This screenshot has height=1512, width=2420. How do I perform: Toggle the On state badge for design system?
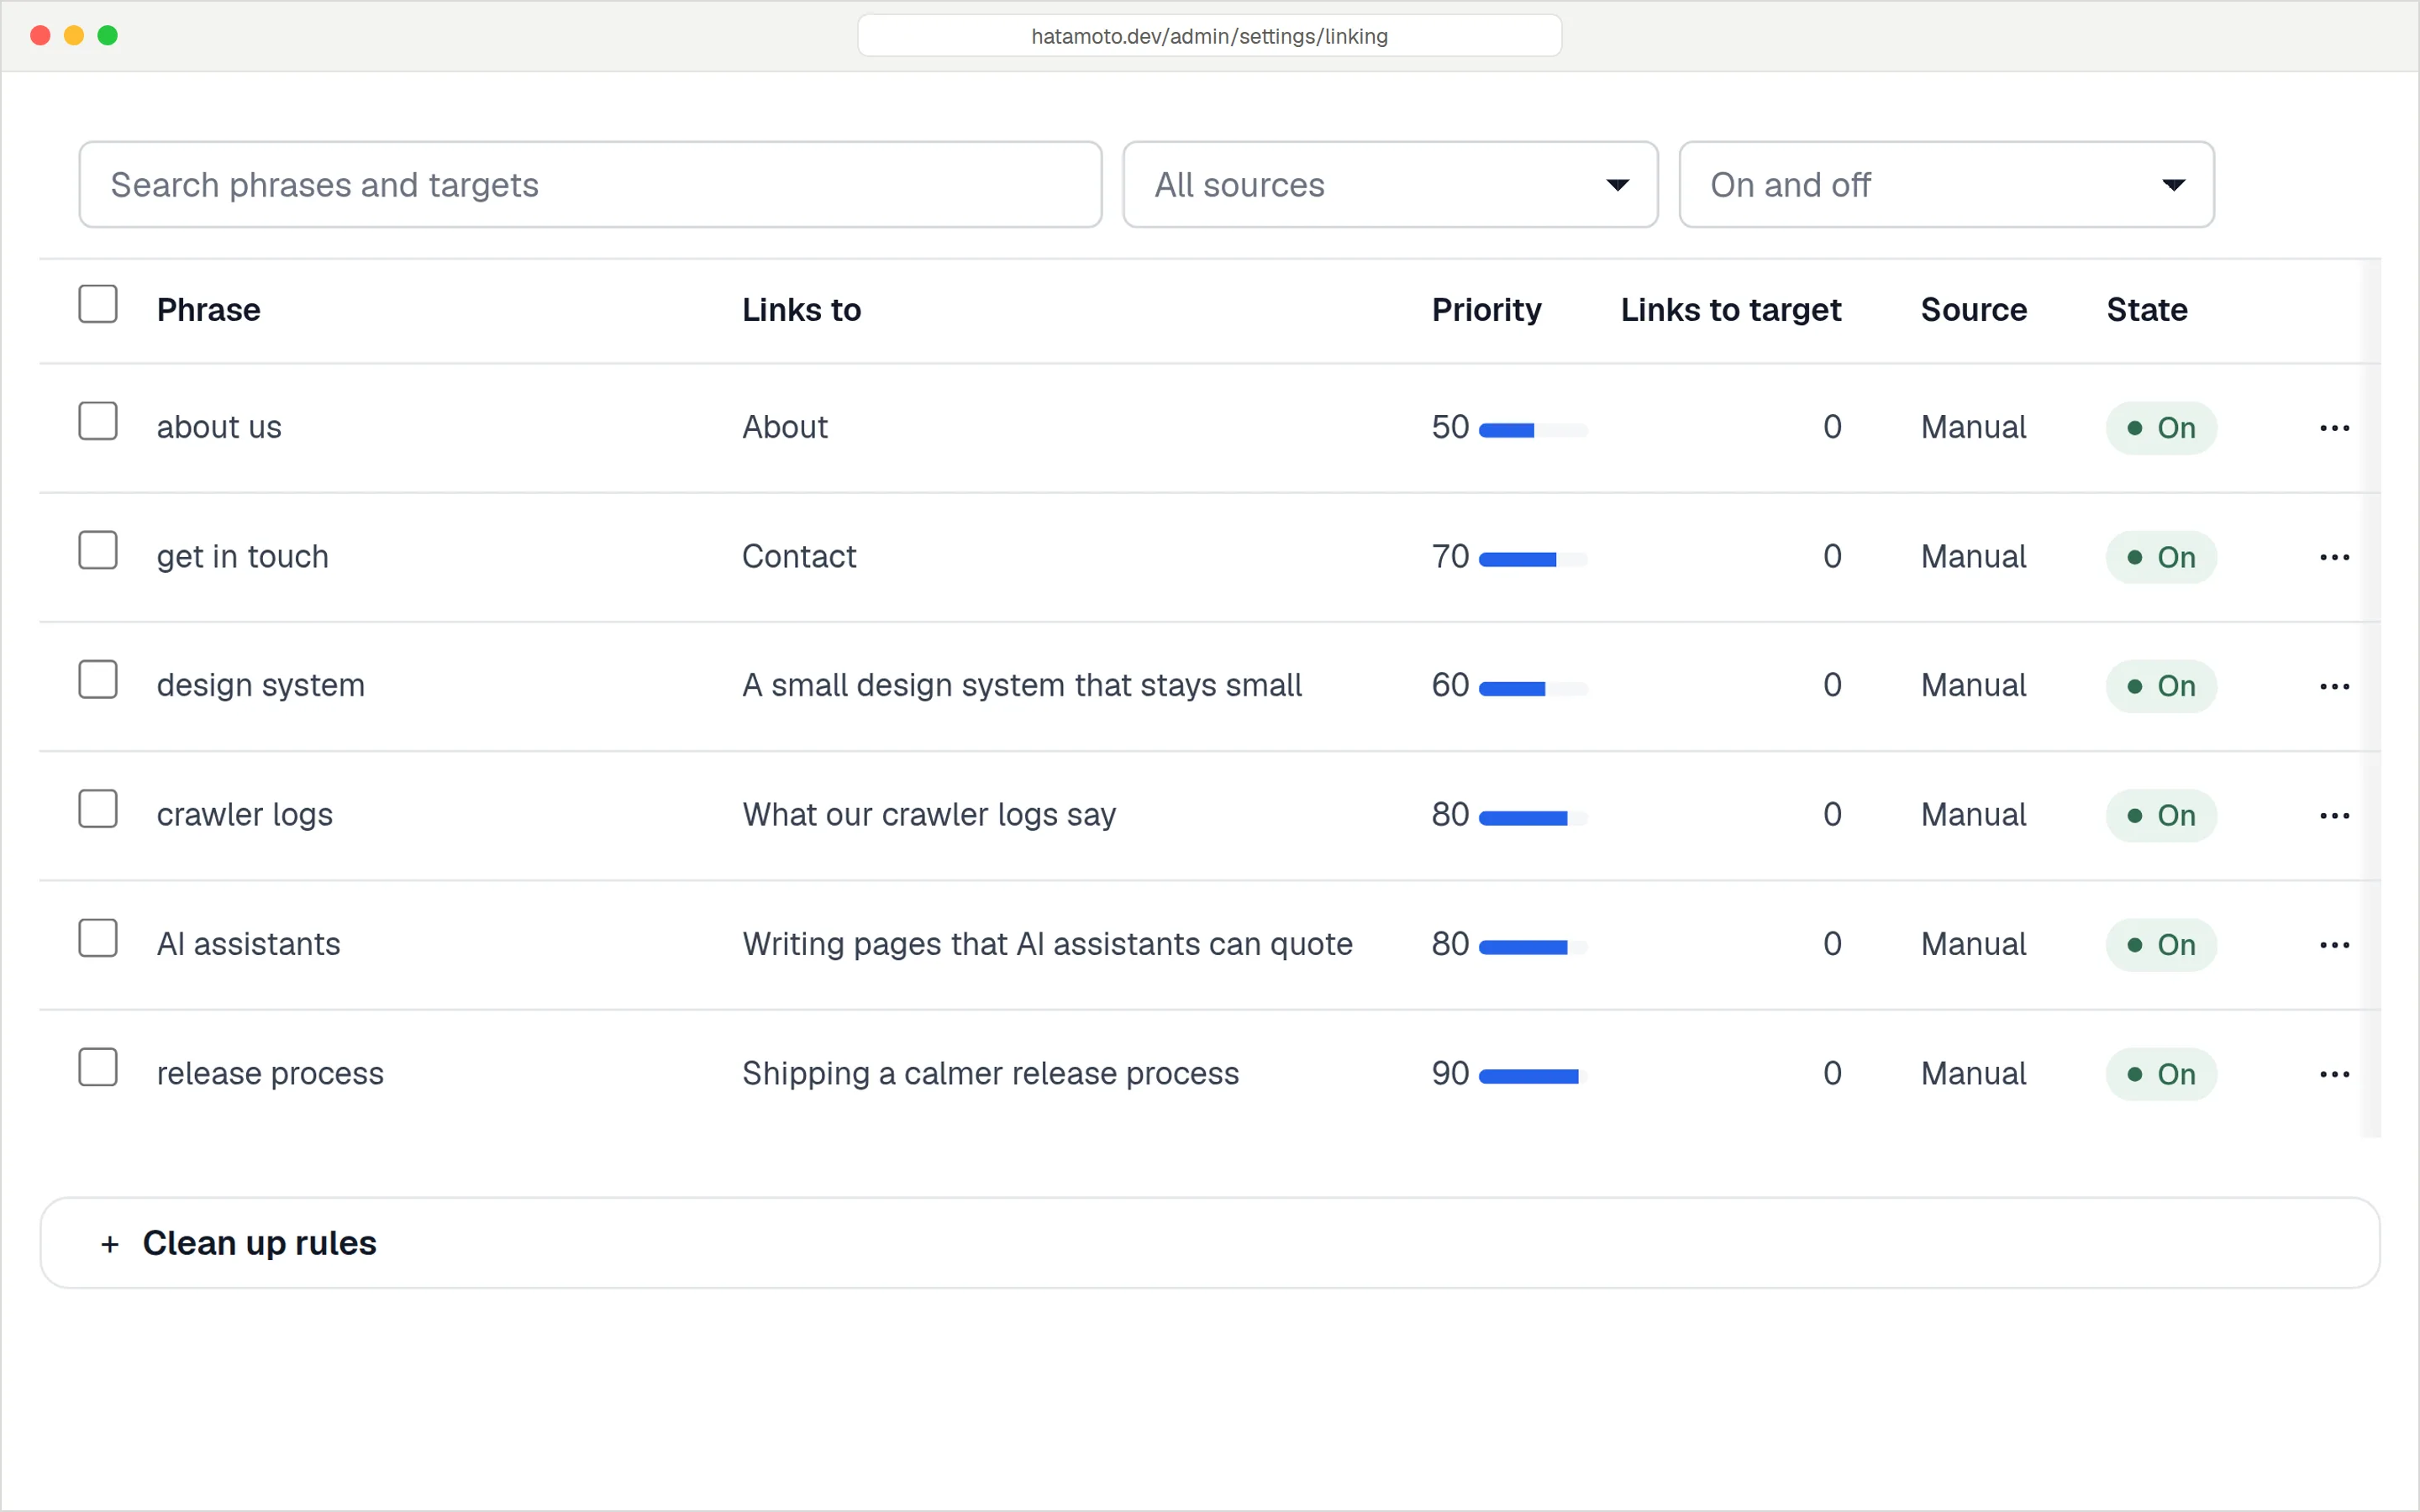point(2161,686)
